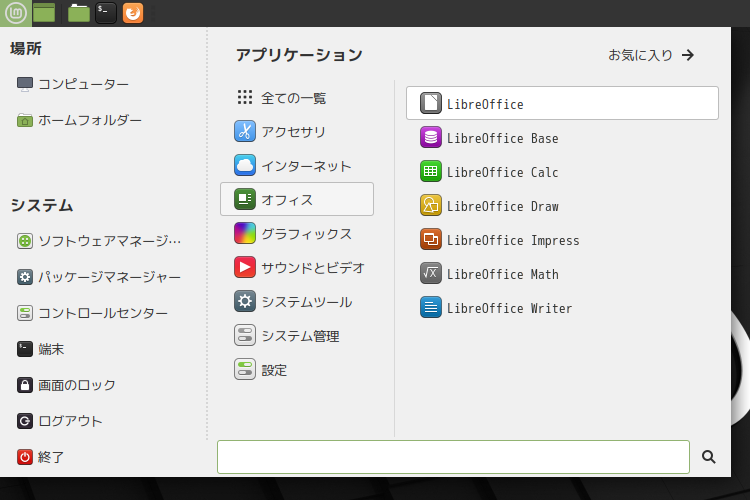The height and width of the screenshot is (500, 750).
Task: Launch LibreOffice Base
Action: click(x=562, y=138)
